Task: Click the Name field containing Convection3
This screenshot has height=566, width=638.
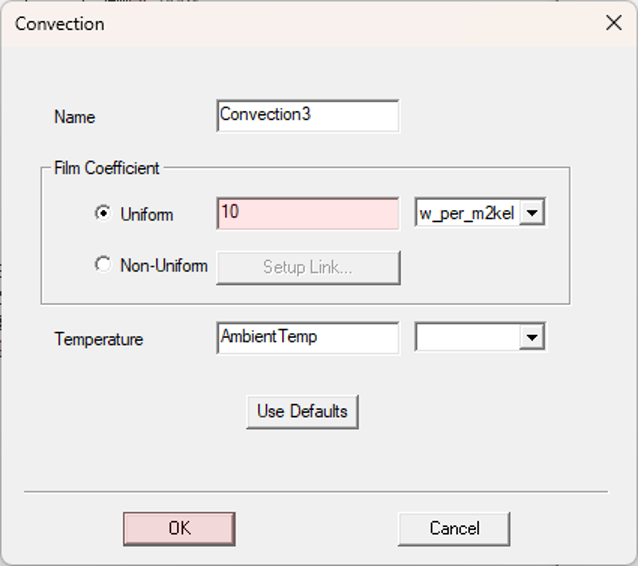Action: pyautogui.click(x=308, y=116)
